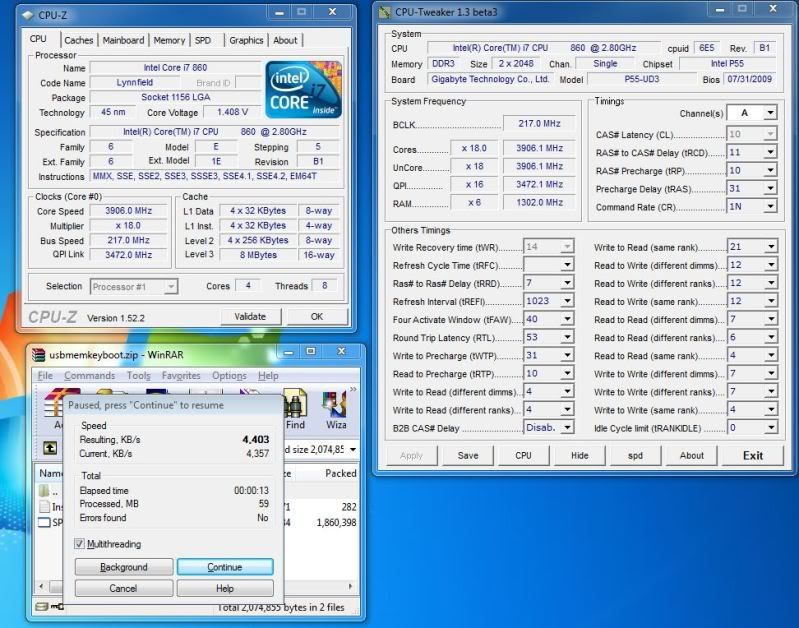Click the Background button in WinRAR dialog

point(124,567)
